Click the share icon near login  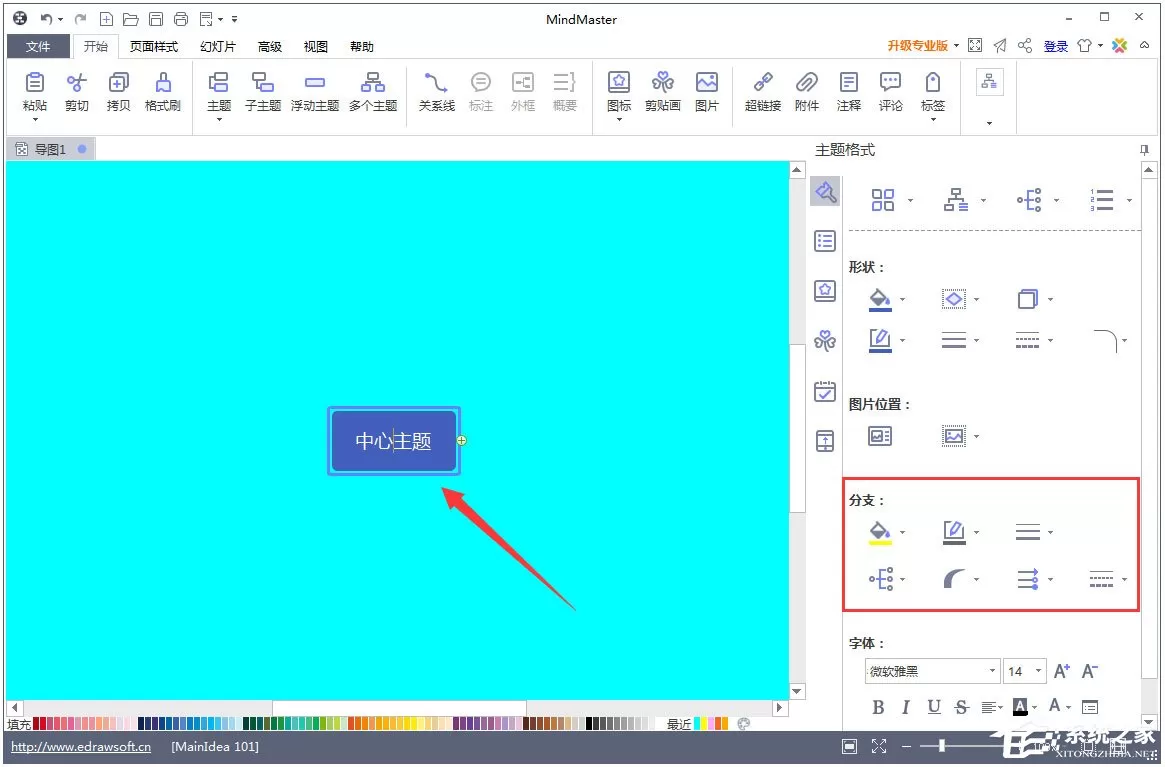(x=1025, y=46)
